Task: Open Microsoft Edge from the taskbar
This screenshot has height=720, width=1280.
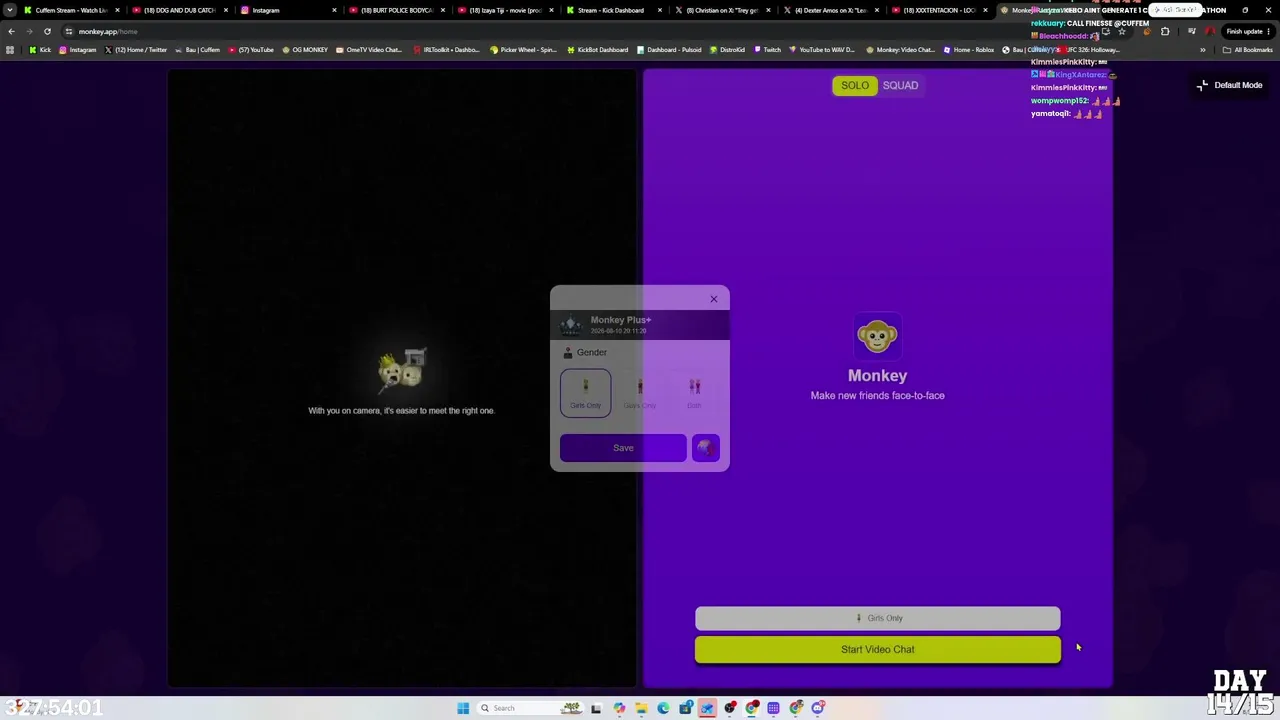Action: pos(663,708)
